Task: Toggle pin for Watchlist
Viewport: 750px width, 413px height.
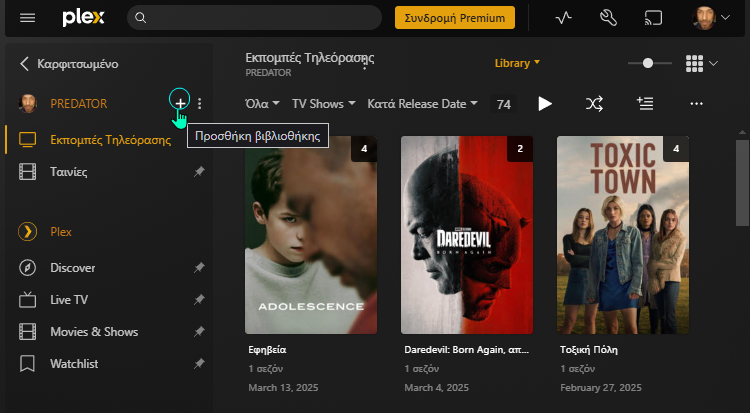Action: point(199,364)
